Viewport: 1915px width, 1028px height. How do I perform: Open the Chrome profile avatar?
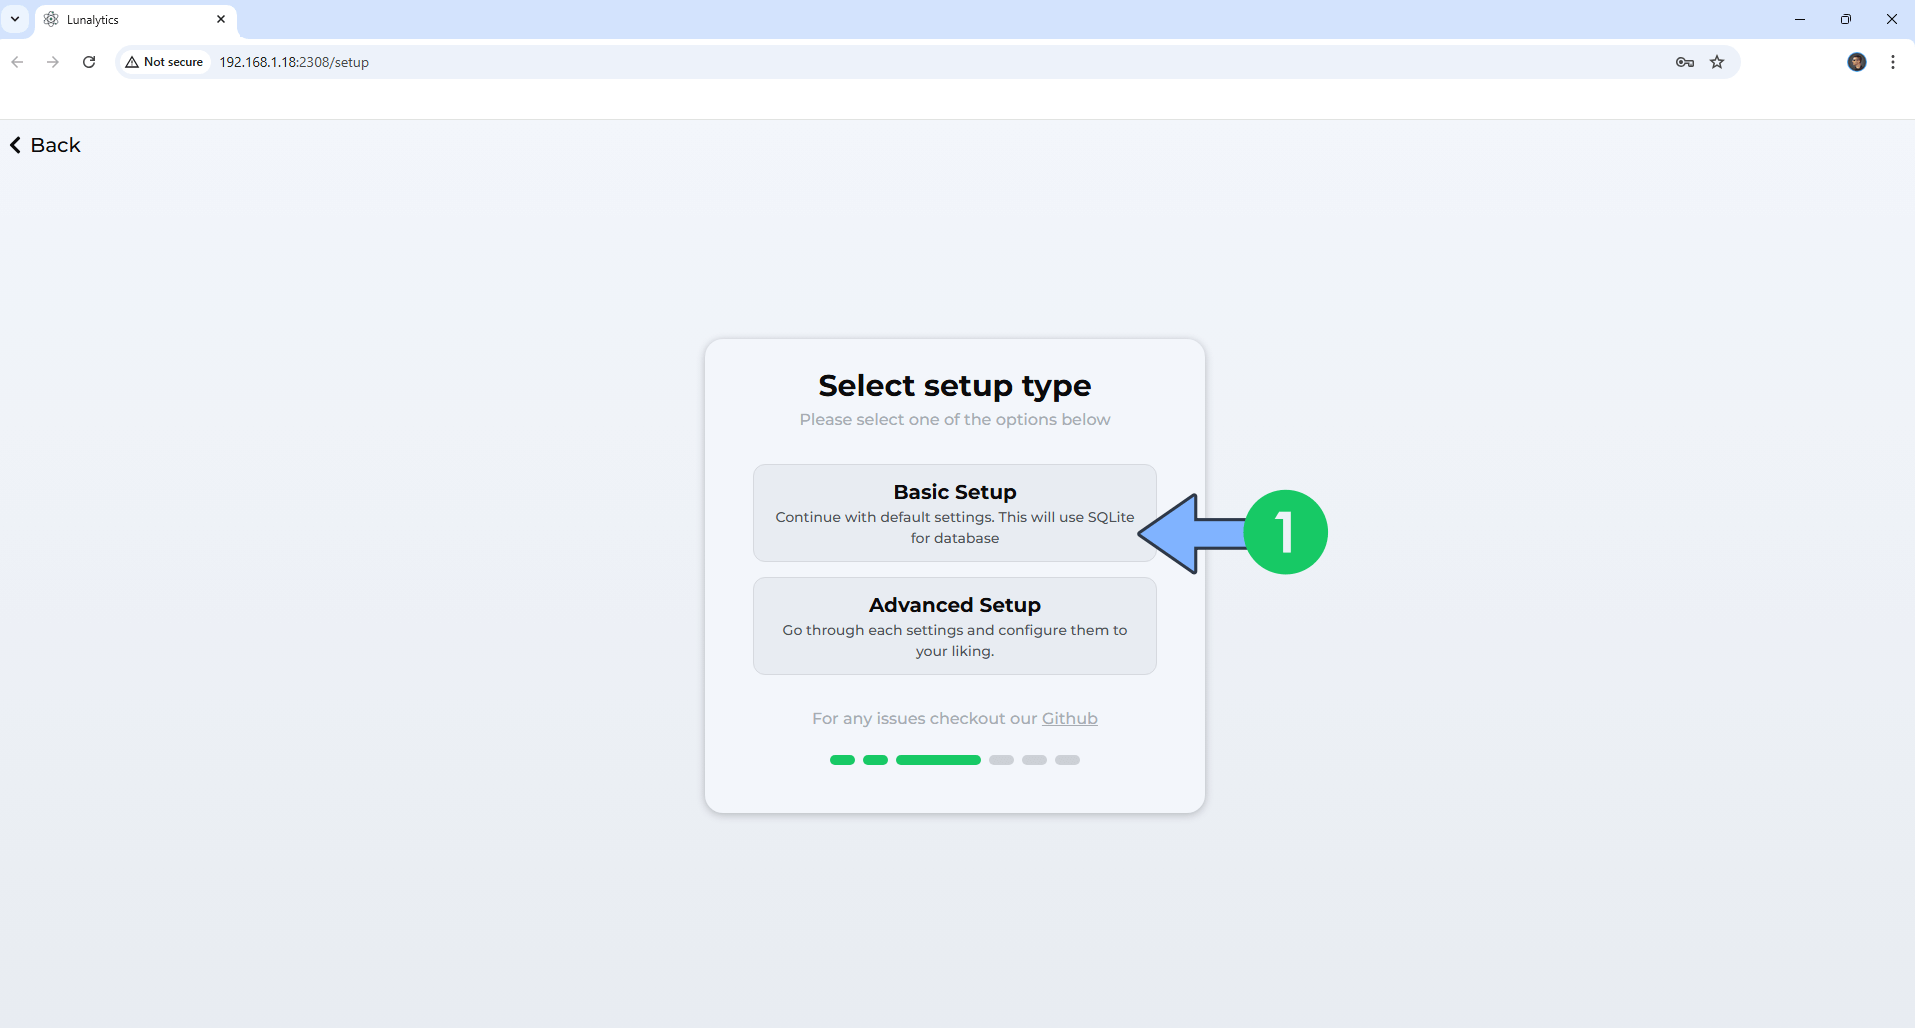pos(1857,62)
